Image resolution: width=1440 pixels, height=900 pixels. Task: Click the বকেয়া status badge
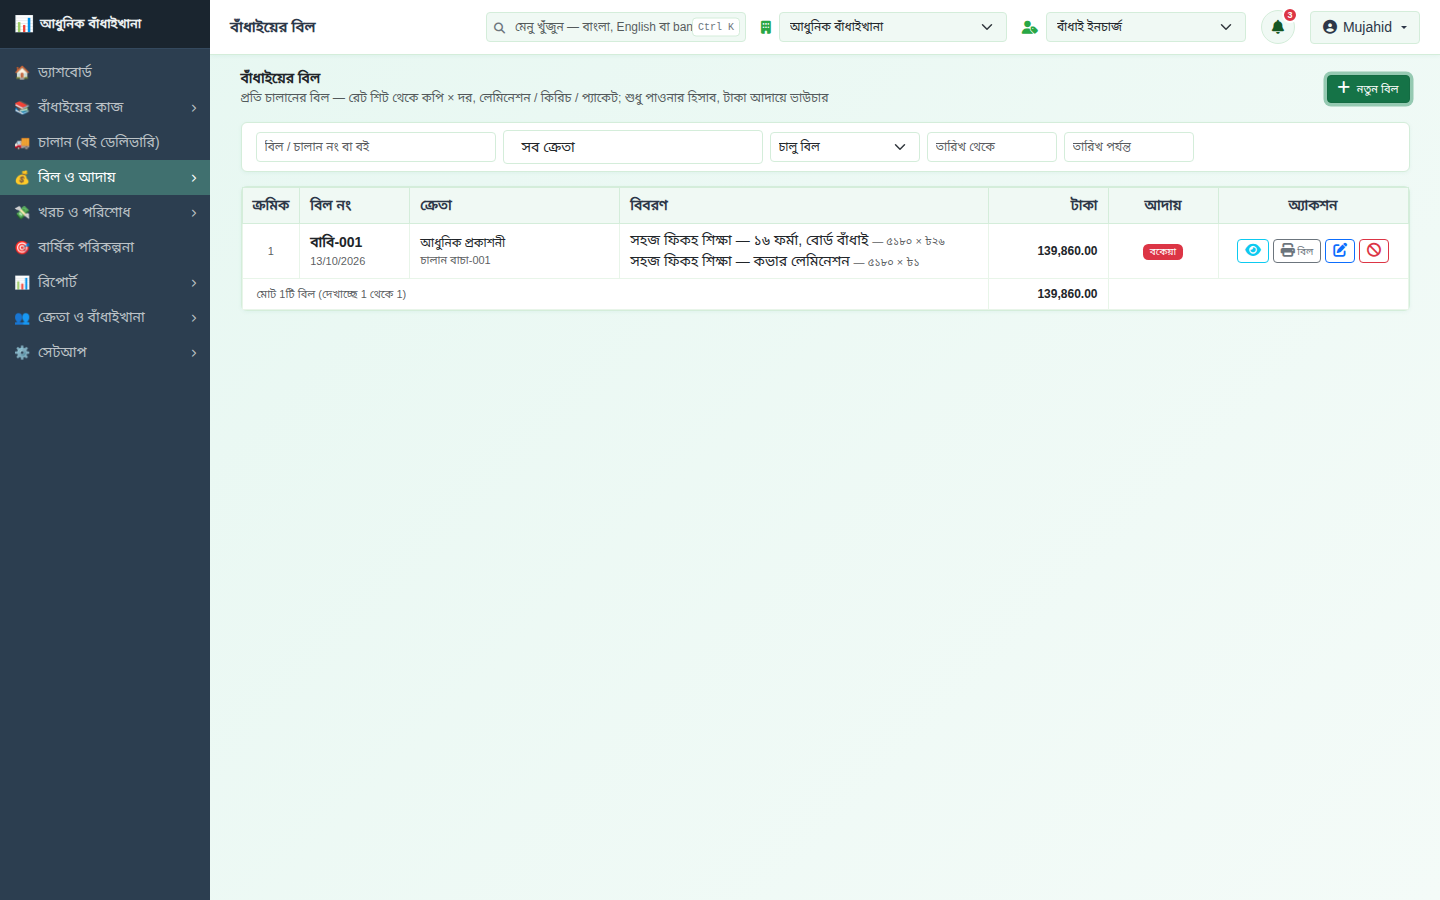tap(1163, 252)
